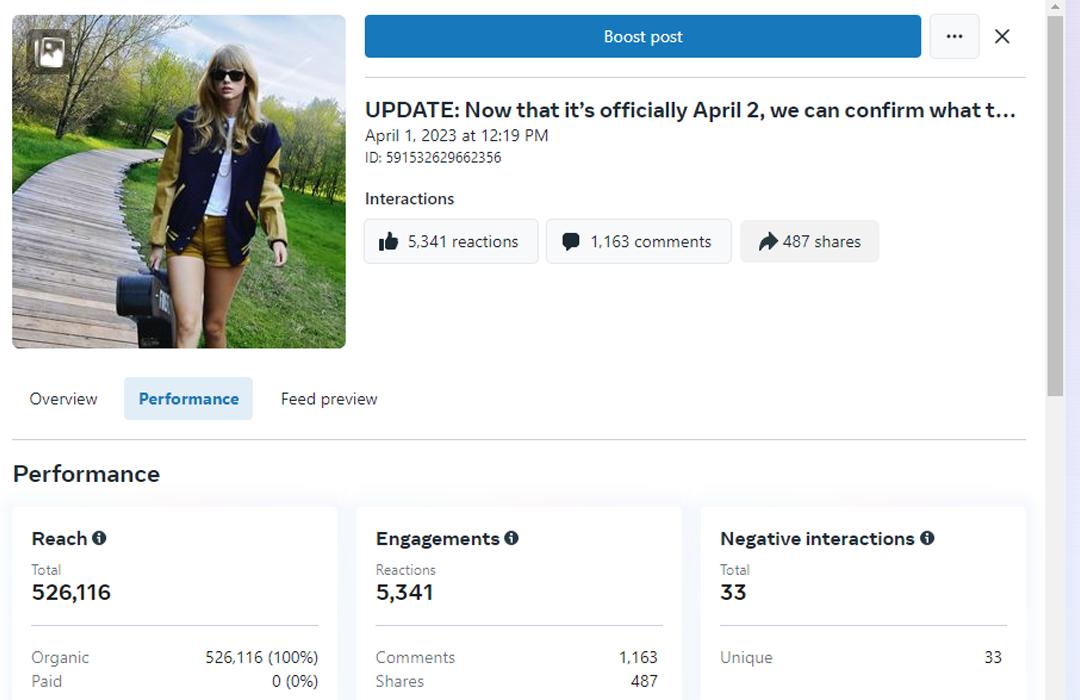Image resolution: width=1080 pixels, height=700 pixels.
Task: Click the photo album icon on the thumbnail
Action: (x=49, y=50)
